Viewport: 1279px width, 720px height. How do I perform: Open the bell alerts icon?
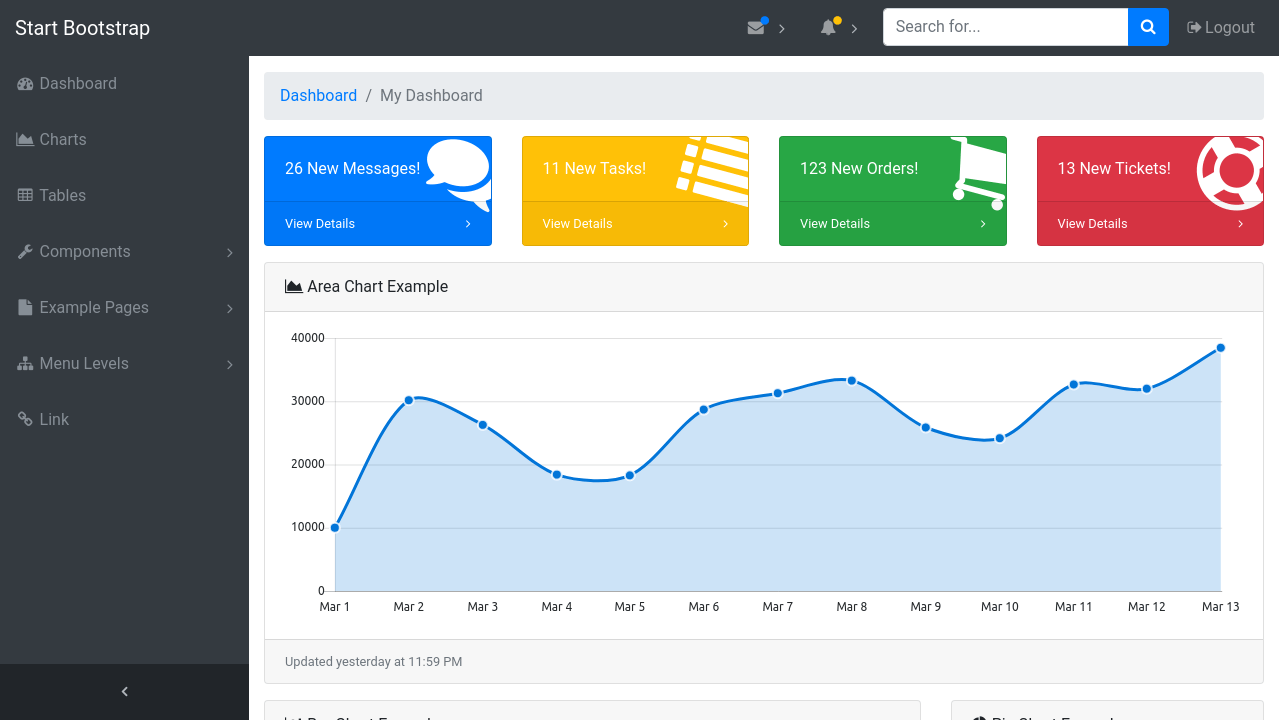(x=828, y=28)
